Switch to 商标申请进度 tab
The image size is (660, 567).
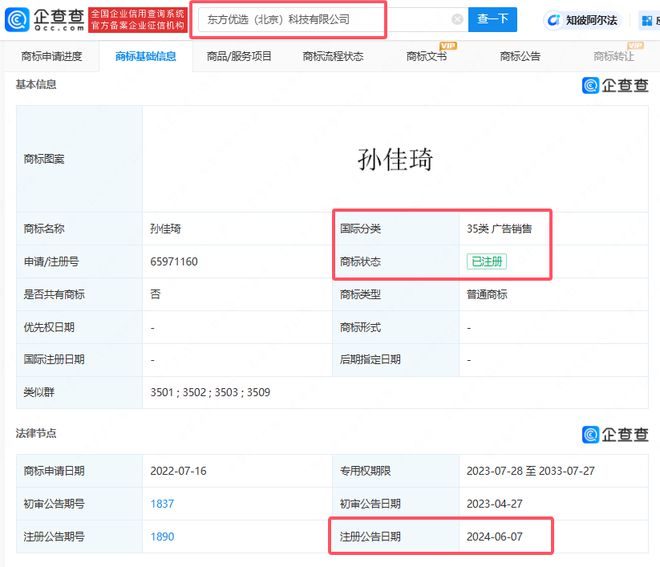(51, 56)
